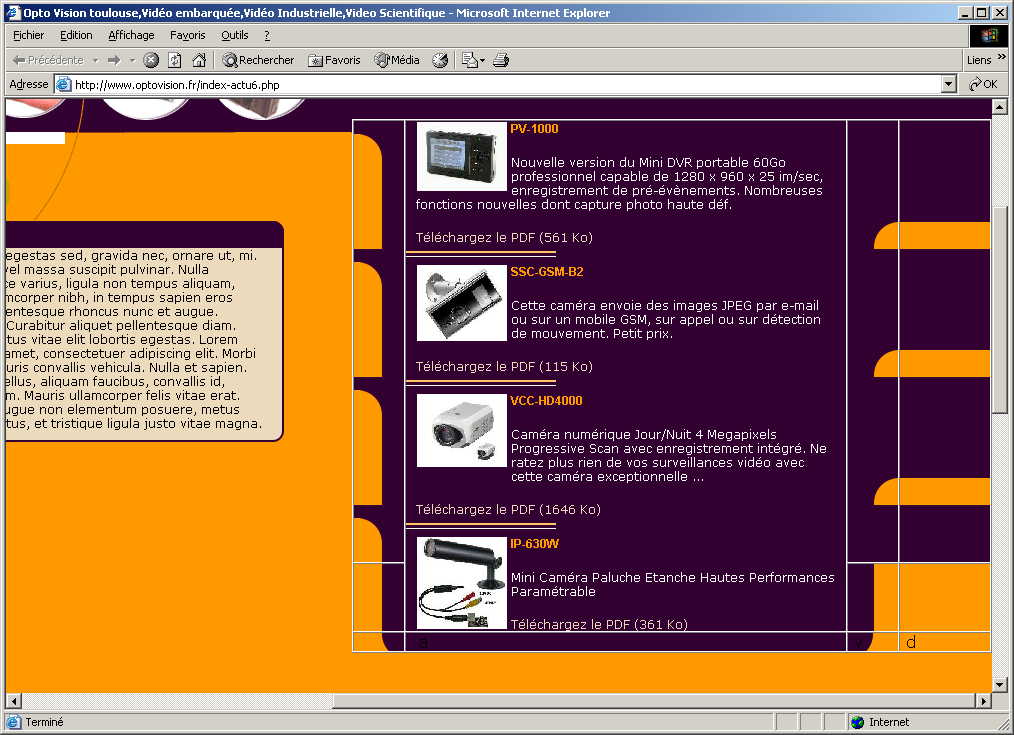This screenshot has width=1014, height=735.
Task: Print the page with printer icon
Action: 501,60
